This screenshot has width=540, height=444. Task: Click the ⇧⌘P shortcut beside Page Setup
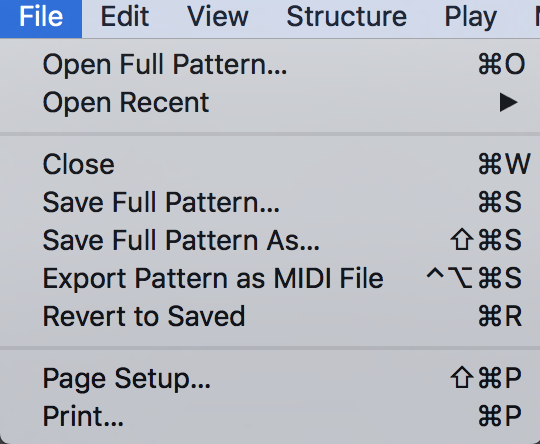click(x=486, y=378)
